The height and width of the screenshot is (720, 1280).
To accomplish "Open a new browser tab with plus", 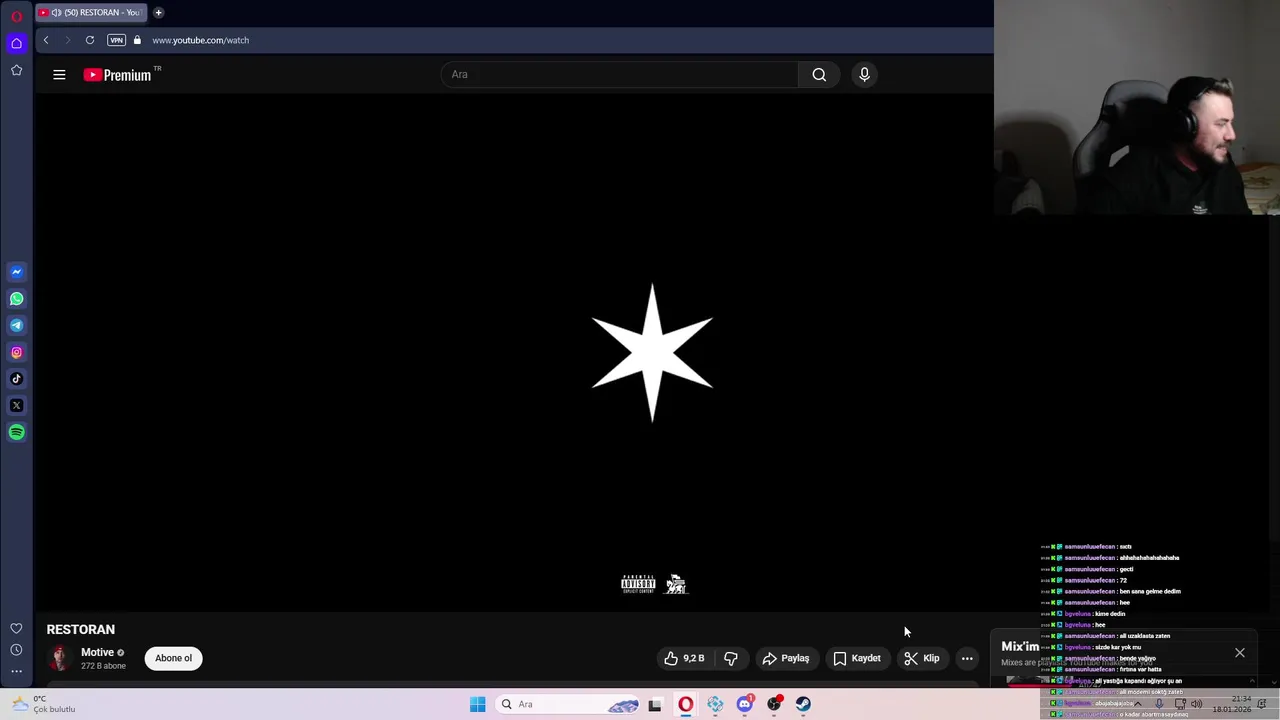I will [158, 13].
